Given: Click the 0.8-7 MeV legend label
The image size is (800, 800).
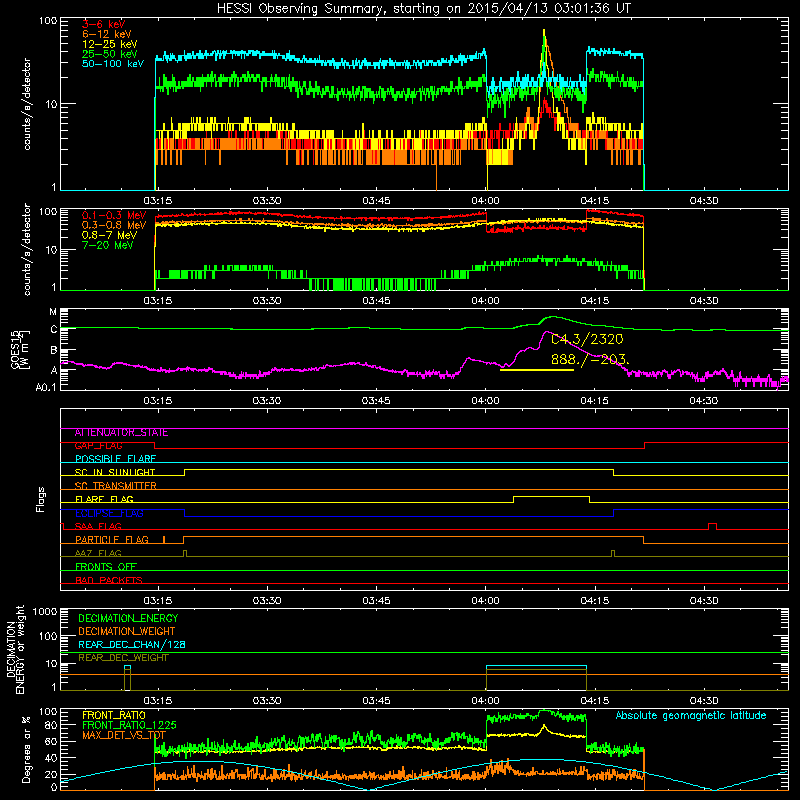Looking at the screenshot, I should [x=109, y=235].
